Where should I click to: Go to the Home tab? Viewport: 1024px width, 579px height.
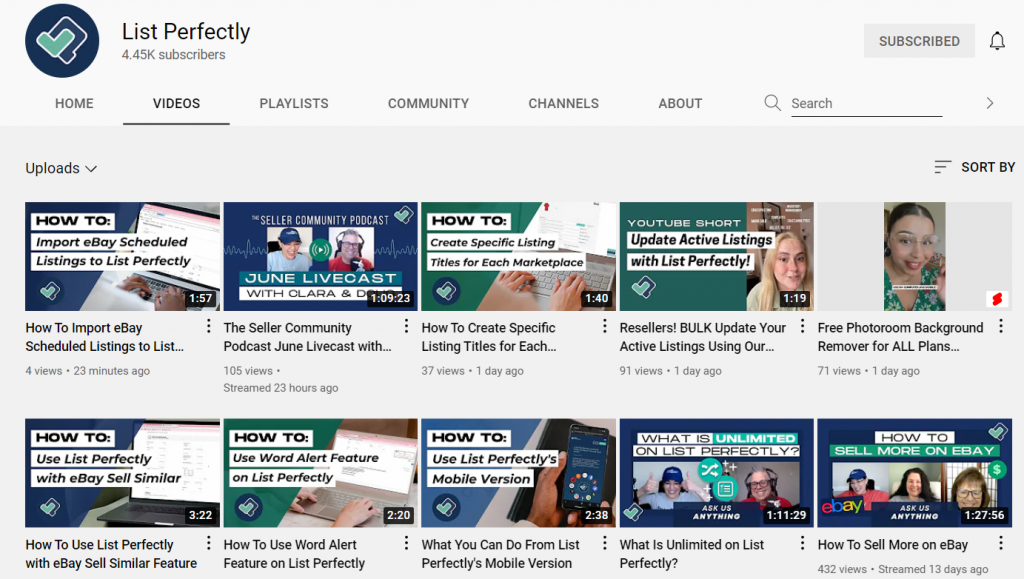point(74,103)
